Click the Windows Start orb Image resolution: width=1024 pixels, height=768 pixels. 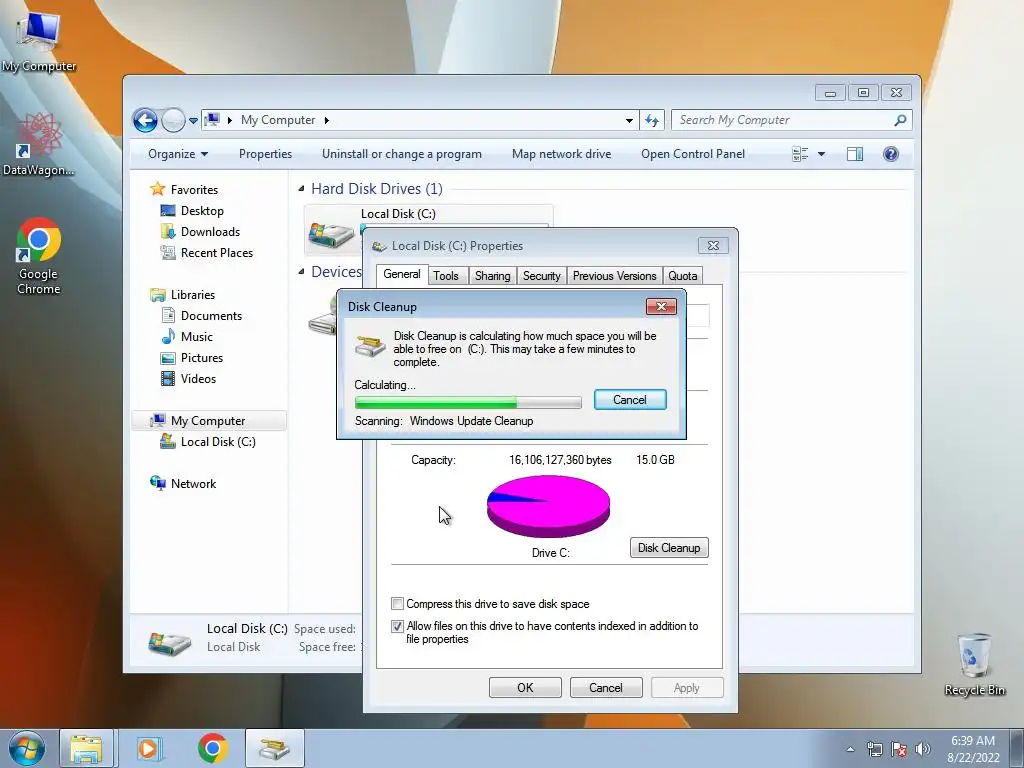coord(27,748)
